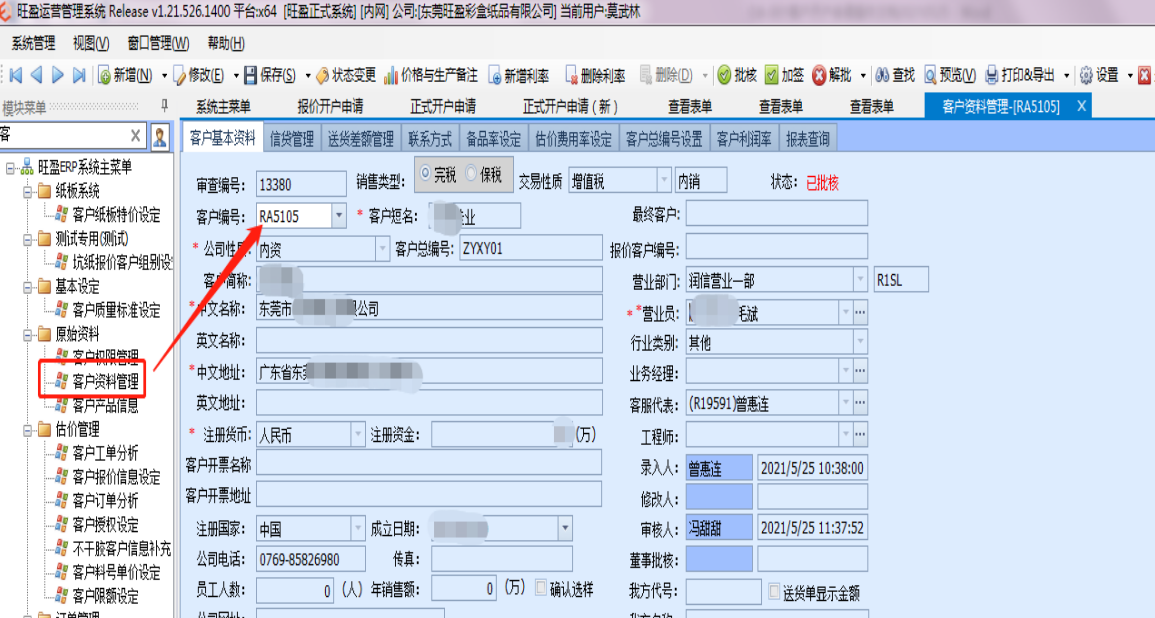Click 删除利率 delete rate button
Viewport: 1155px width, 618px height.
[595, 75]
